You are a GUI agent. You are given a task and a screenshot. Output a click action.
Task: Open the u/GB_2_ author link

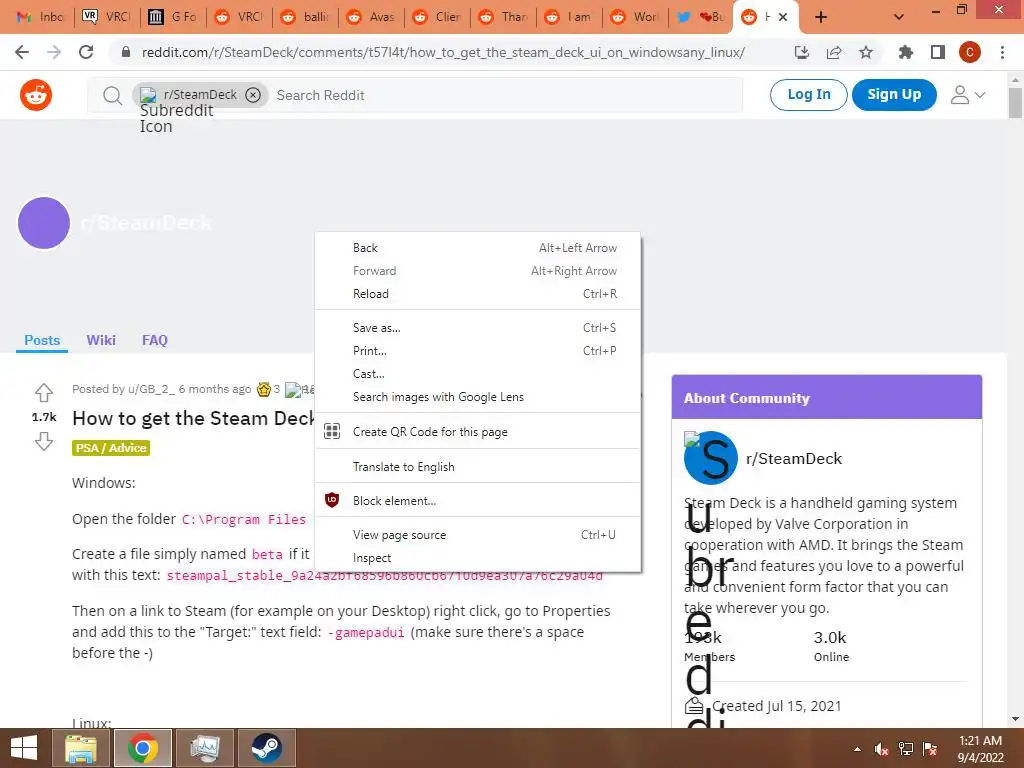[152, 389]
